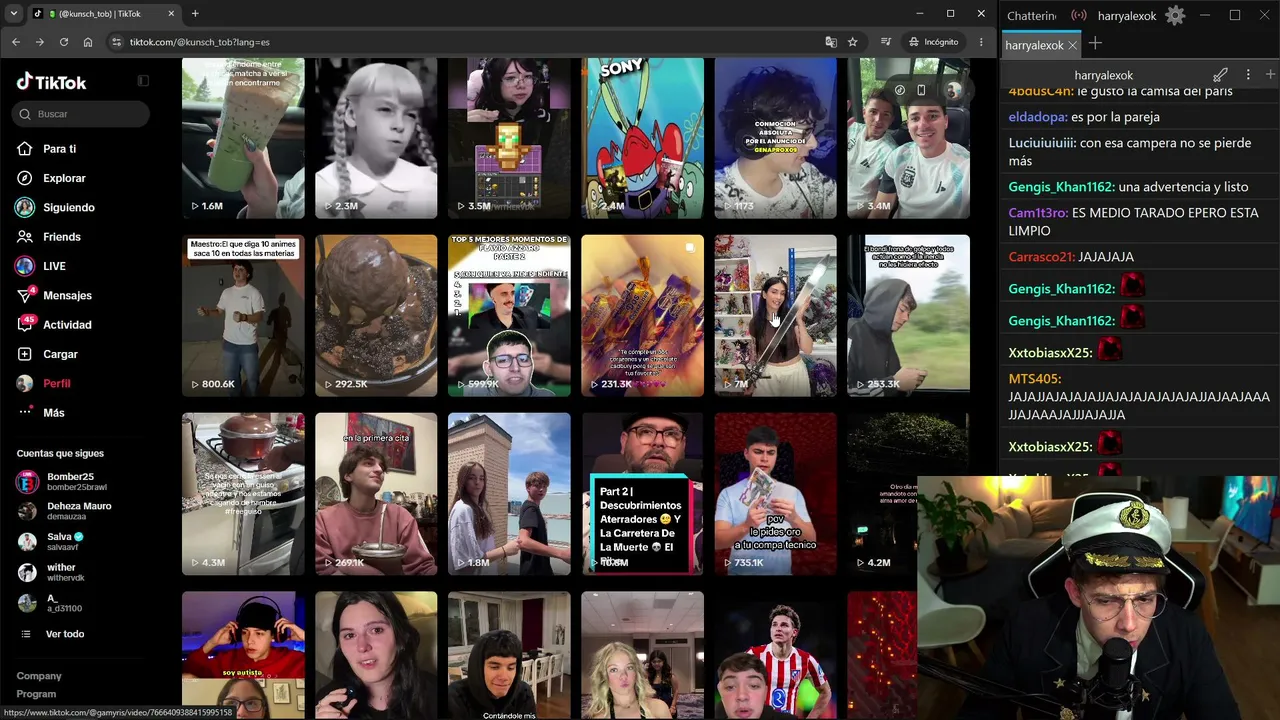The image size is (1280, 720).
Task: Close the TikTok browser tab
Action: [x=171, y=14]
